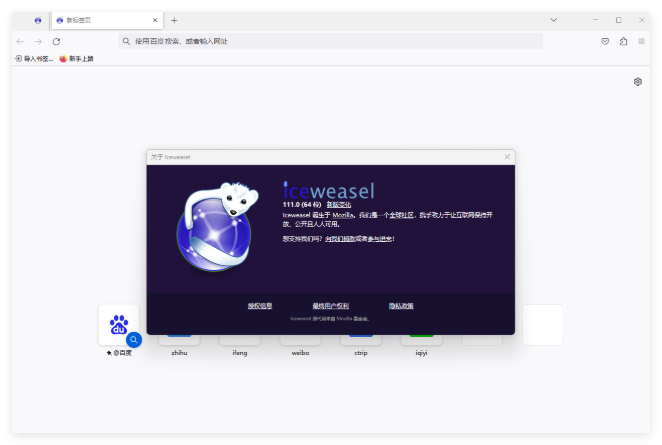Viewport: 662px width, 445px height.
Task: Minimize the browser window
Action: tap(595, 20)
